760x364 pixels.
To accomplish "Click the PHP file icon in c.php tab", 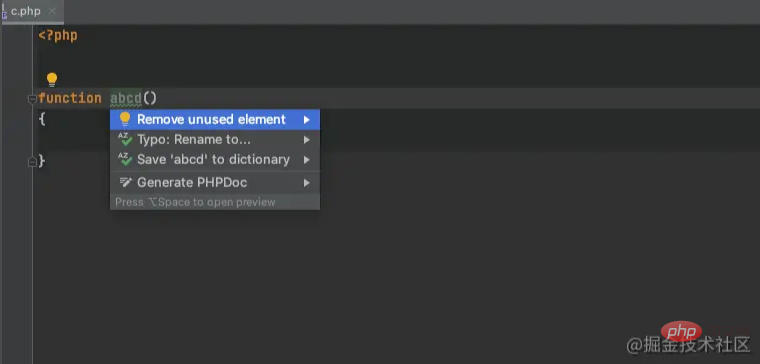I will point(4,12).
